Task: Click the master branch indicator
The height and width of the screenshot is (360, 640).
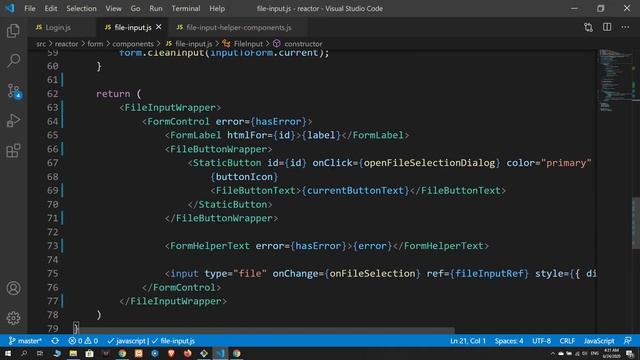Action: pos(25,341)
